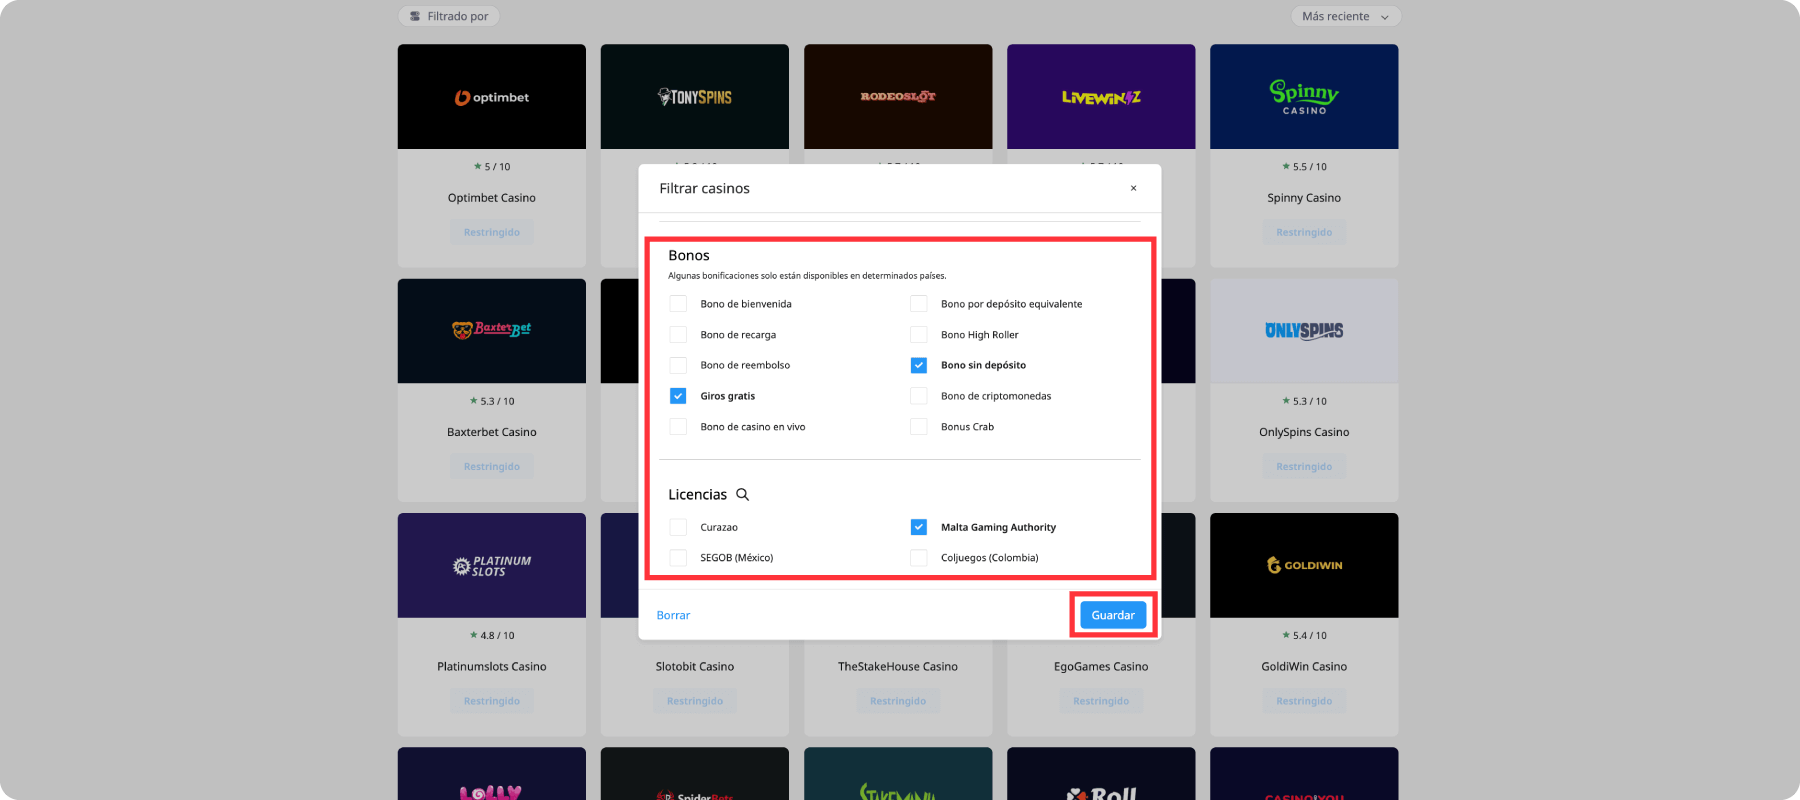Viewport: 1800px width, 800px height.
Task: Click the Baxterbet 5.3 / 10 rating
Action: click(x=492, y=401)
